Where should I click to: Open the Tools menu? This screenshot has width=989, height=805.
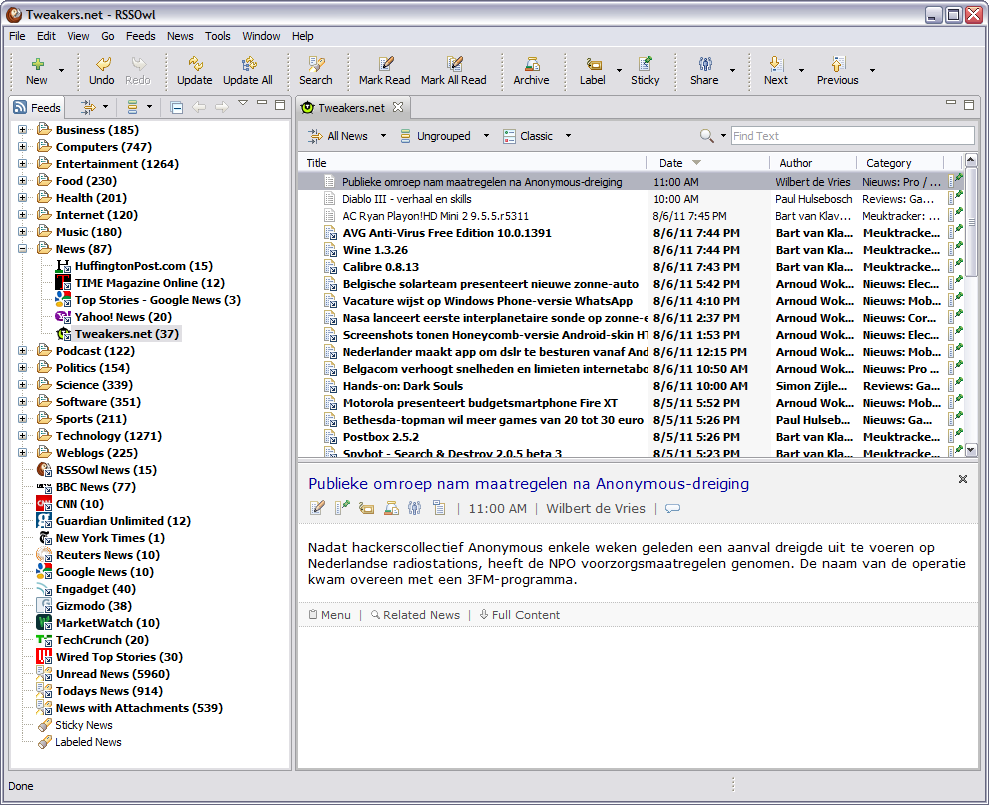[x=218, y=36]
